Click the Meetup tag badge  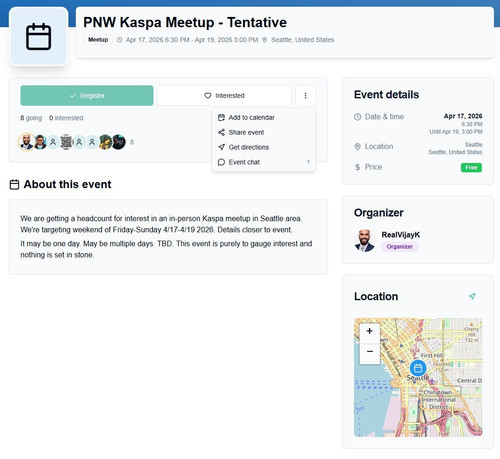(98, 40)
